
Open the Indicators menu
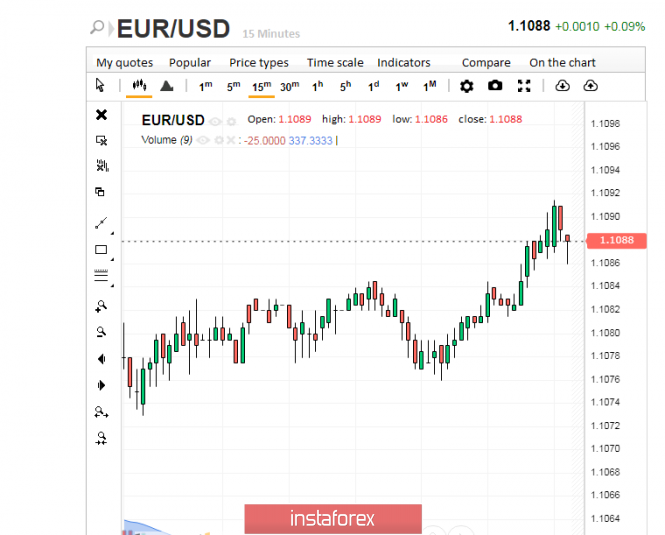point(403,63)
